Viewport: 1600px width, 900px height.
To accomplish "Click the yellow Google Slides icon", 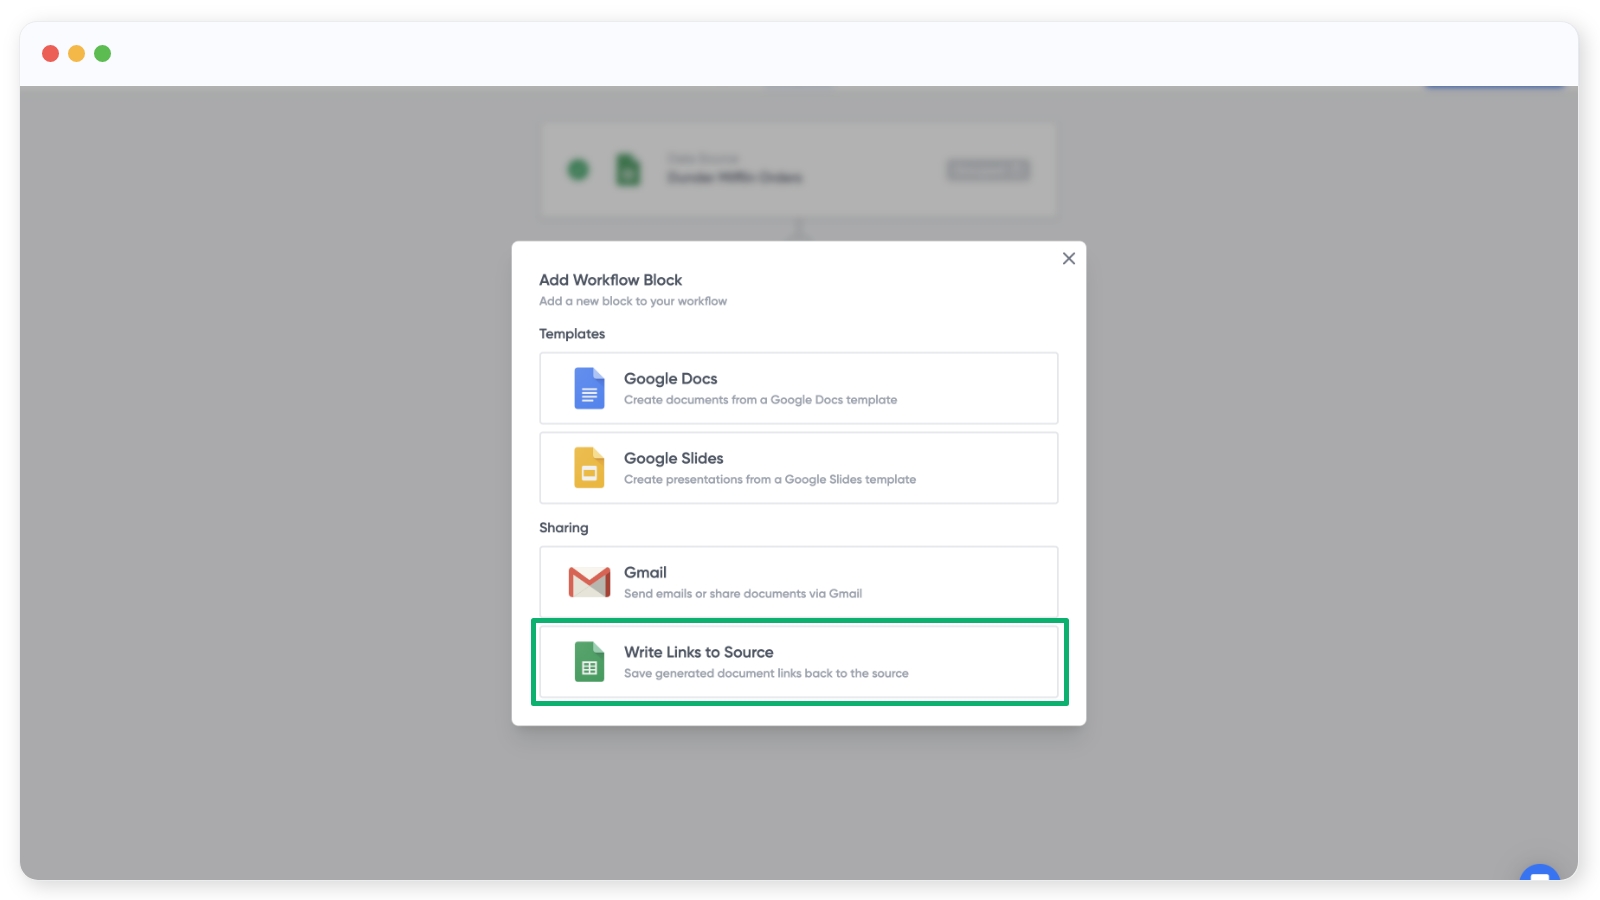I will point(589,468).
